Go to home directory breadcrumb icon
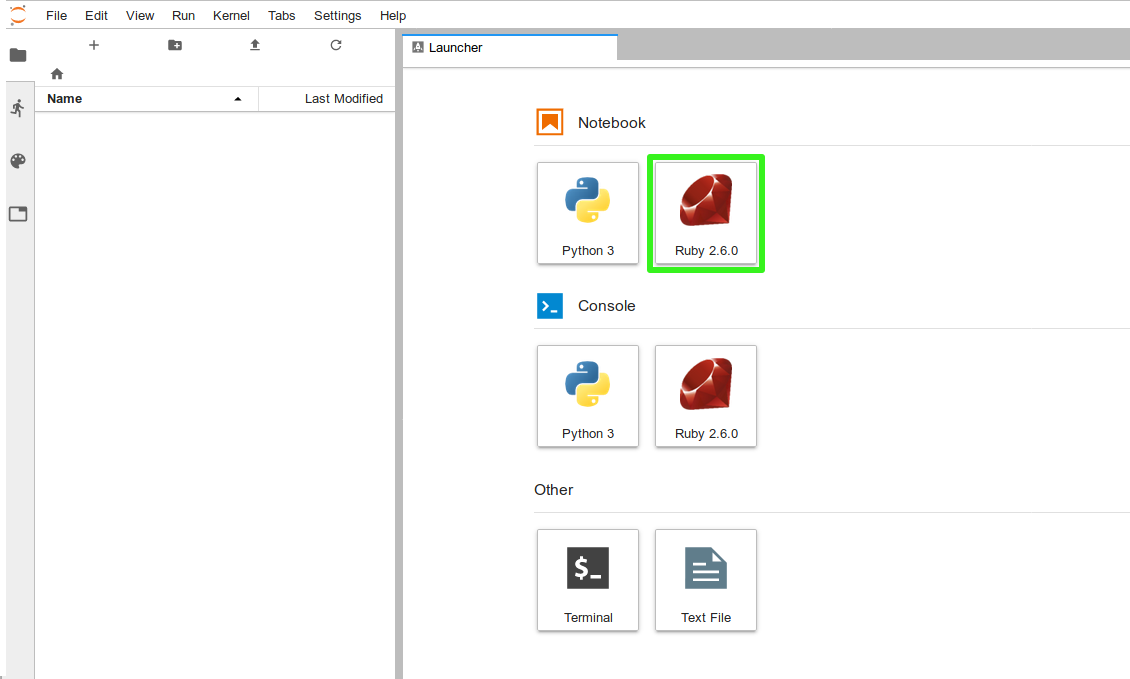The image size is (1130, 679). coord(57,74)
